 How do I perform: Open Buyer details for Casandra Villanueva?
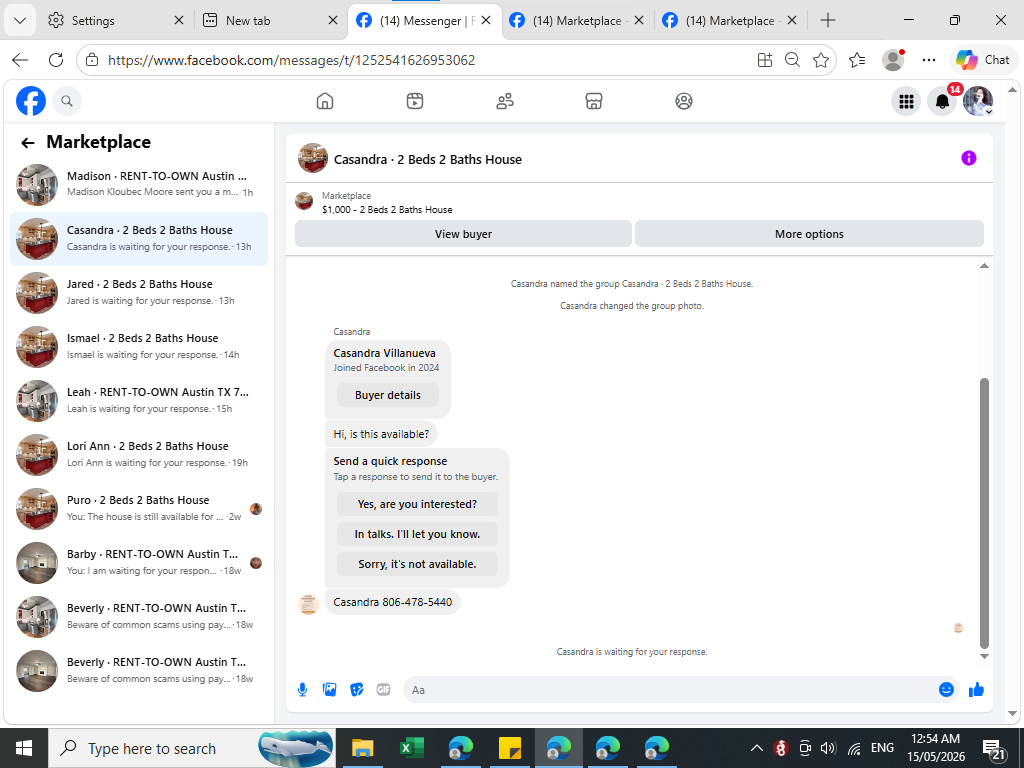click(x=388, y=395)
